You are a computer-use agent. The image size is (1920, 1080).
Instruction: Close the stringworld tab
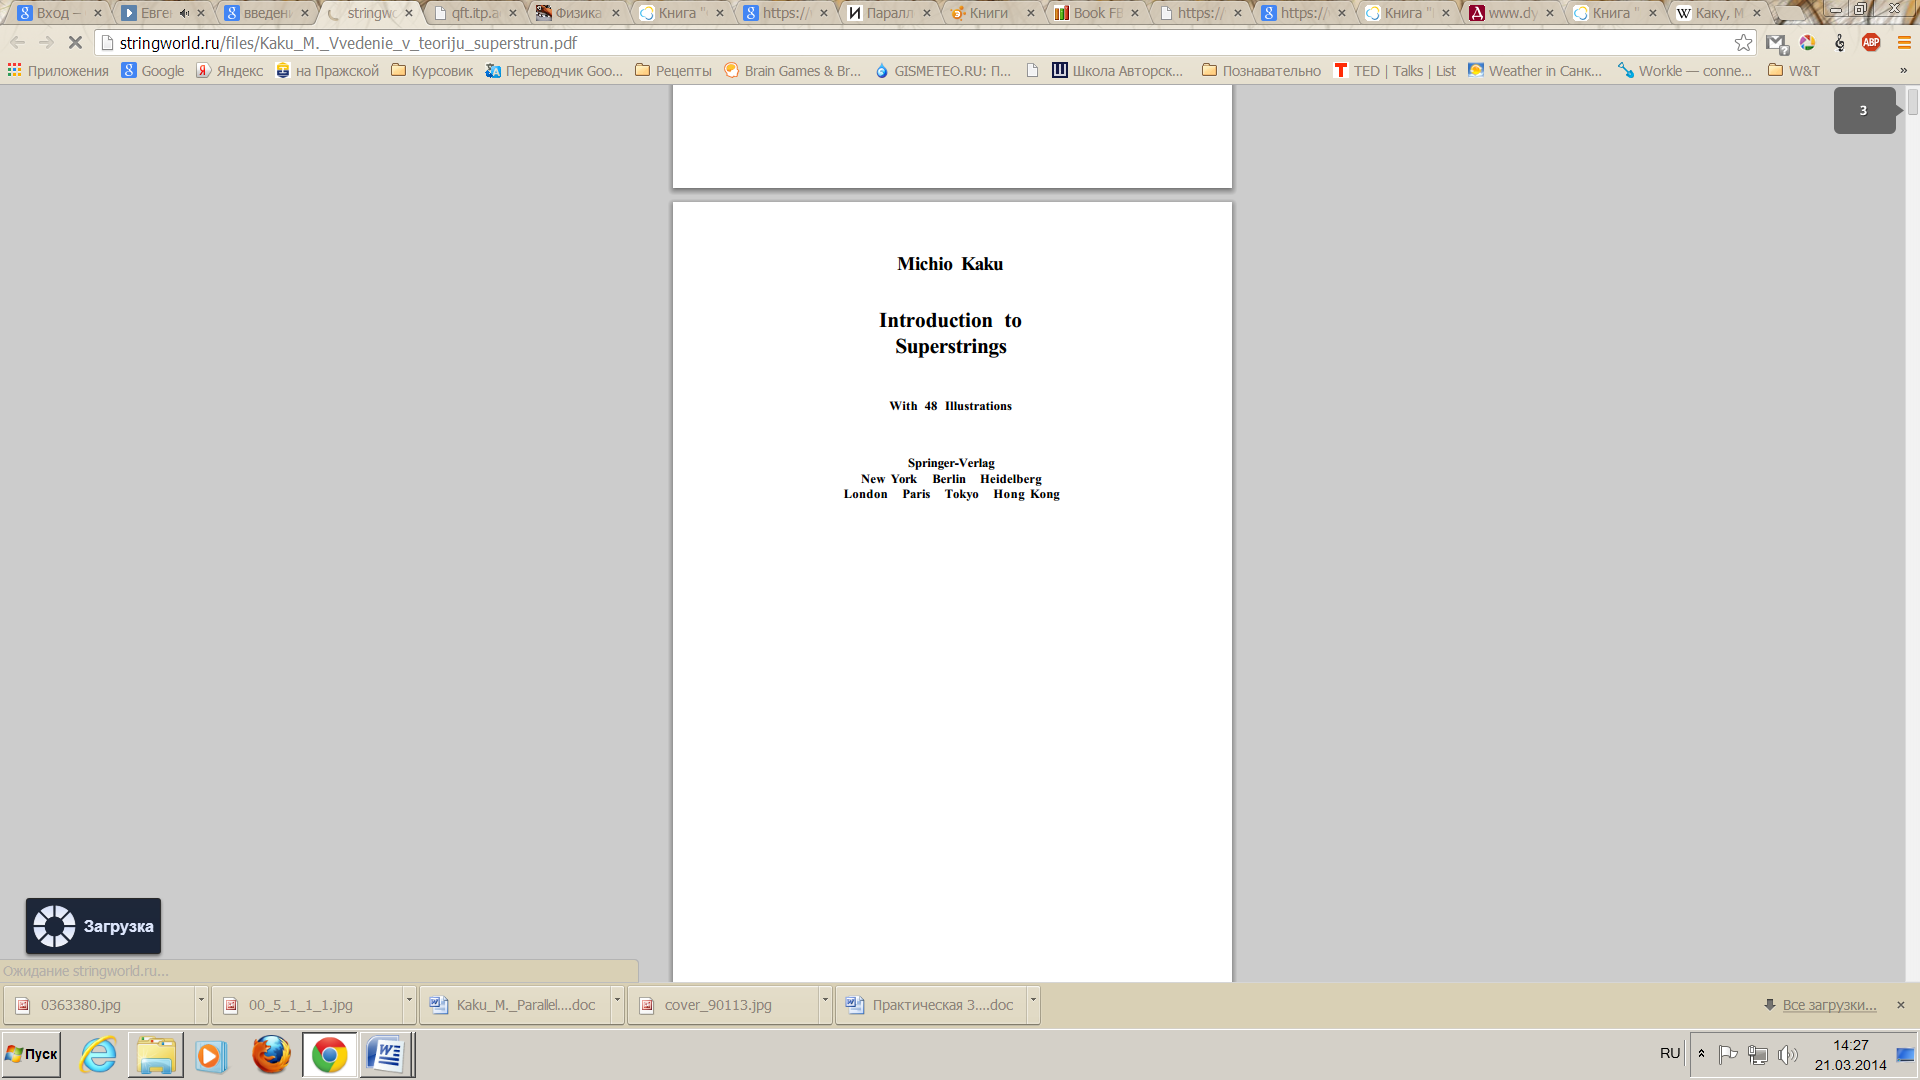tap(409, 13)
